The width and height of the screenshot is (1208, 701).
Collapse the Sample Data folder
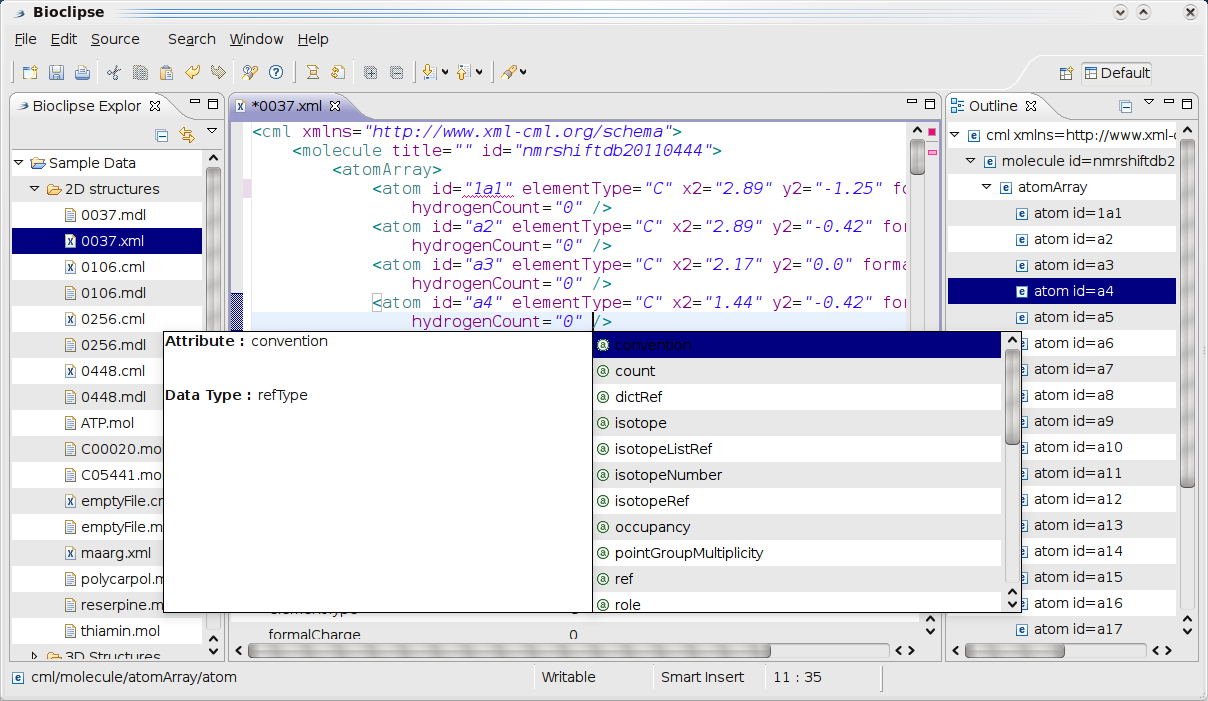pyautogui.click(x=19, y=163)
